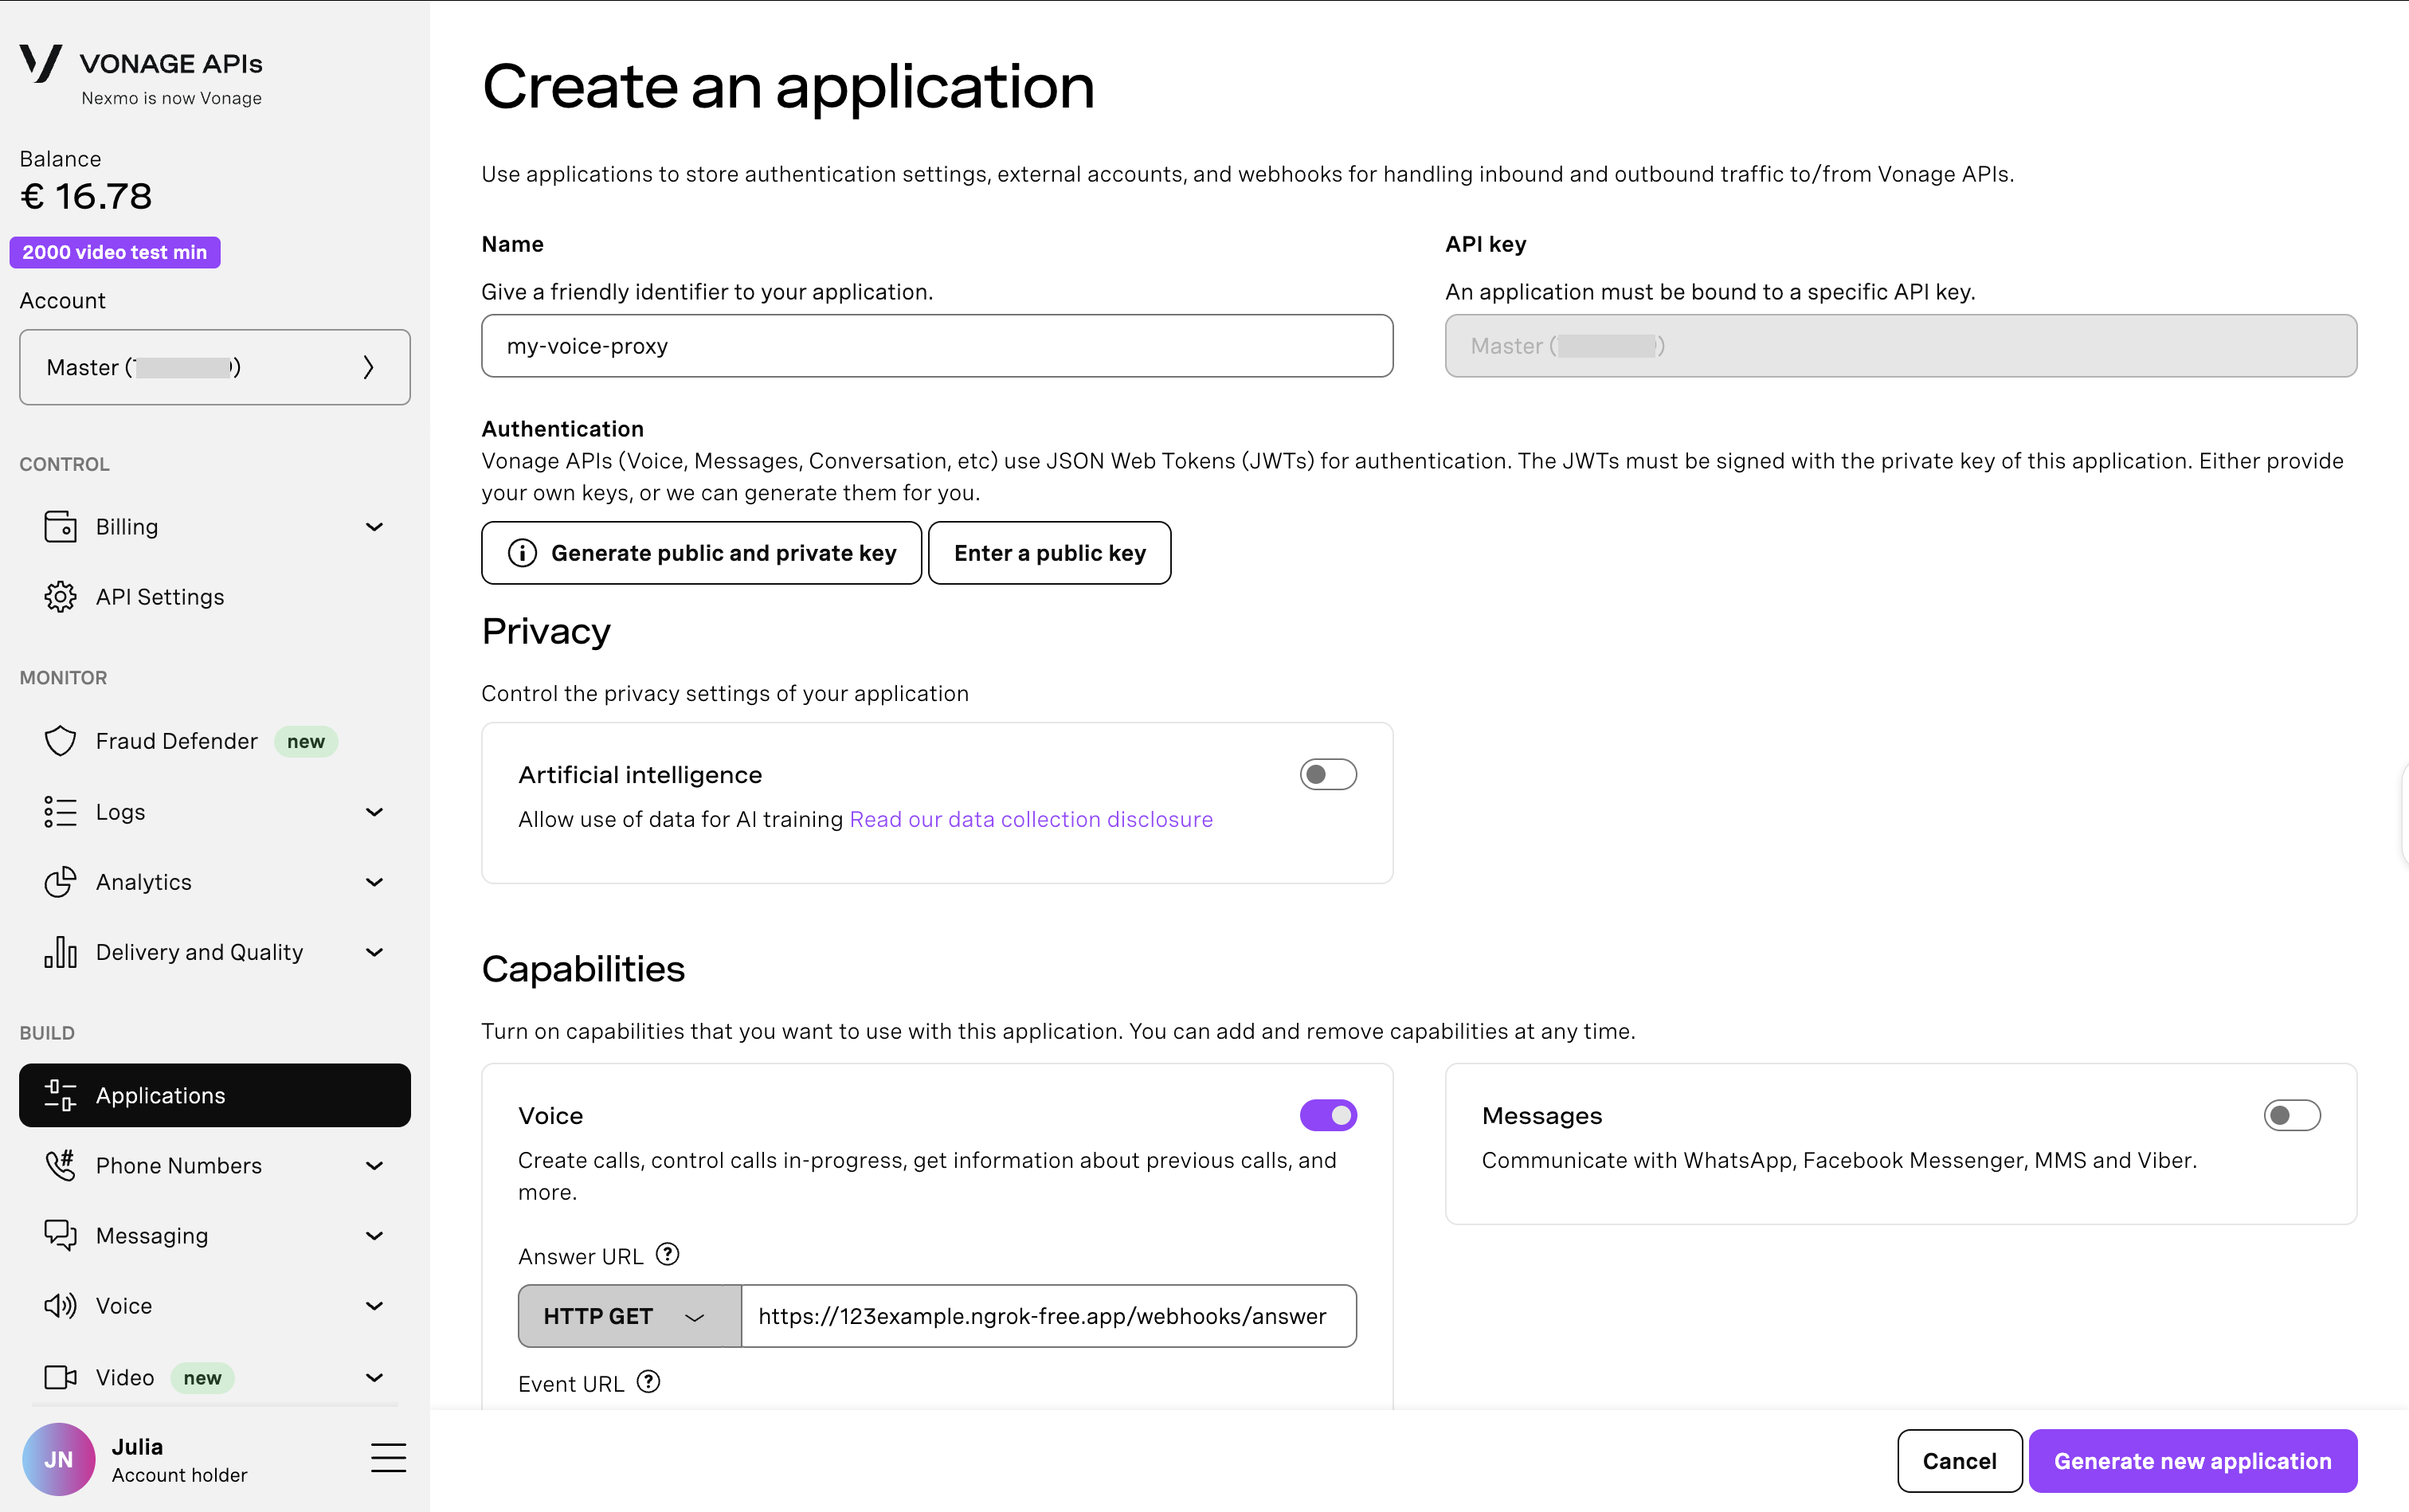
Task: Open the HTTP GET method dropdown
Action: (628, 1315)
